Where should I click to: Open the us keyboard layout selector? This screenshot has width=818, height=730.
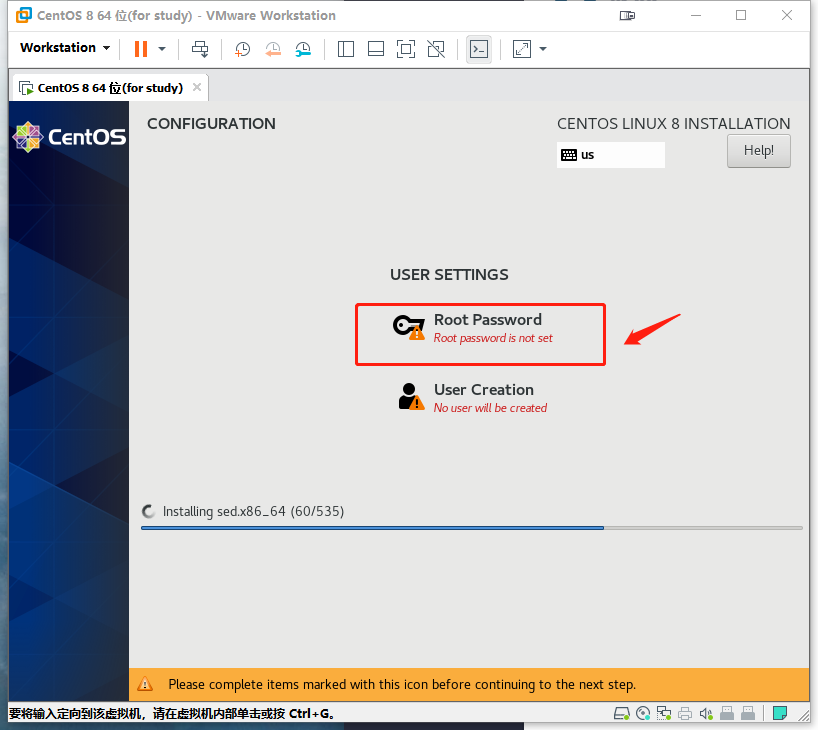610,155
